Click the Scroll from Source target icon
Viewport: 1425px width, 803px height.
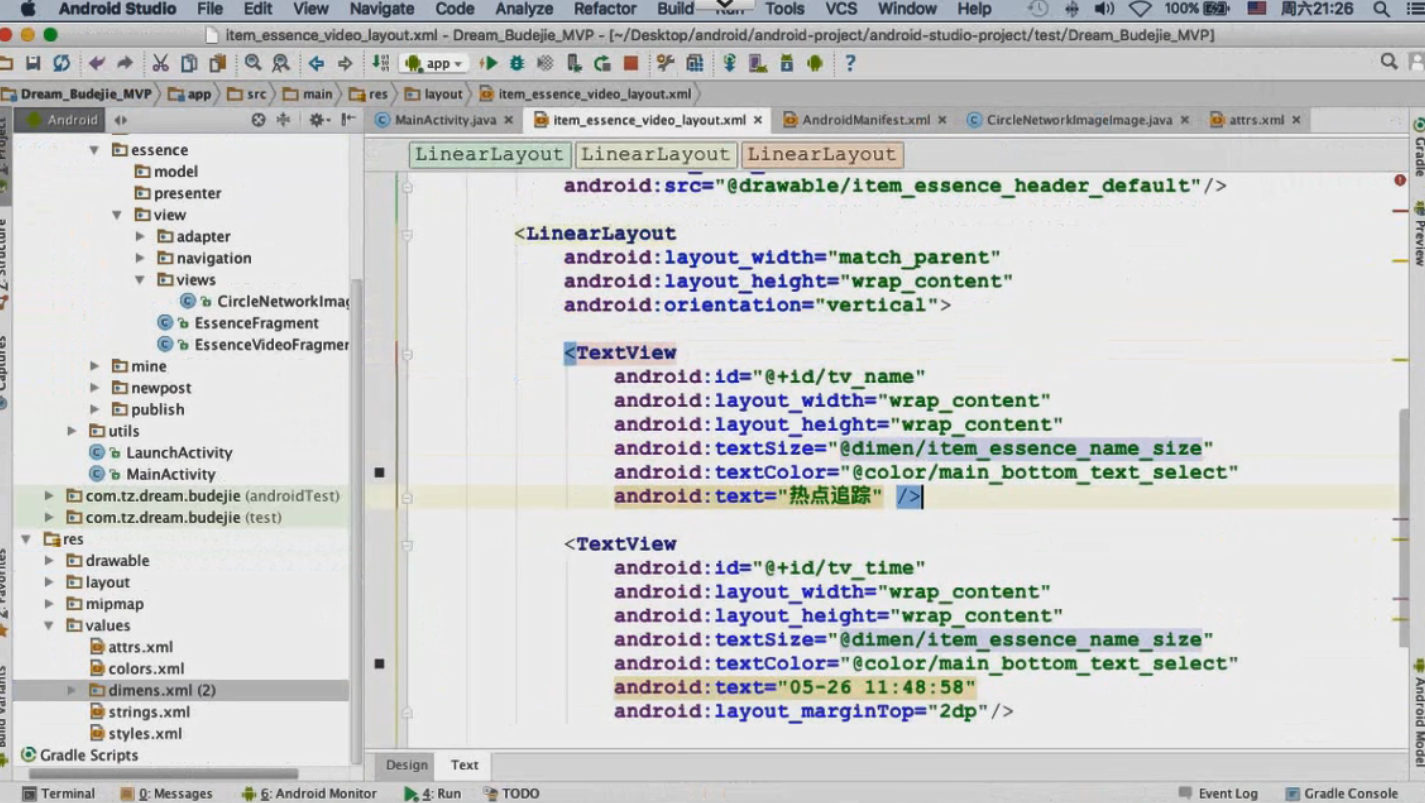(x=258, y=120)
